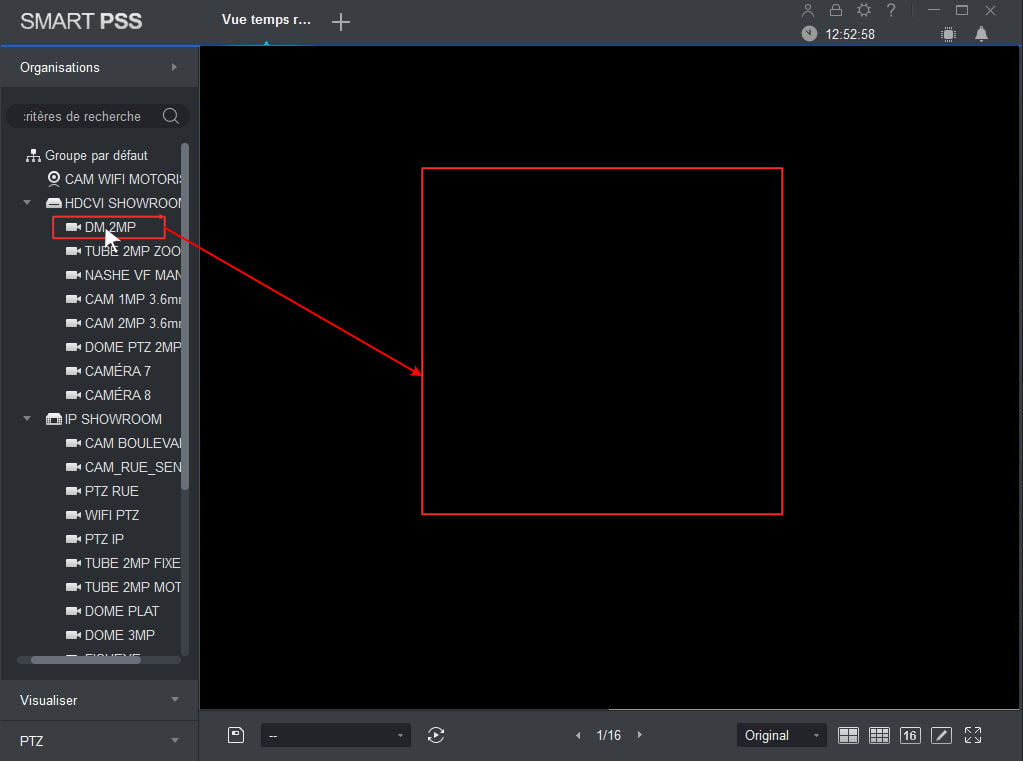Switch to the nine-window grid layout
The image size is (1023, 761).
(879, 735)
